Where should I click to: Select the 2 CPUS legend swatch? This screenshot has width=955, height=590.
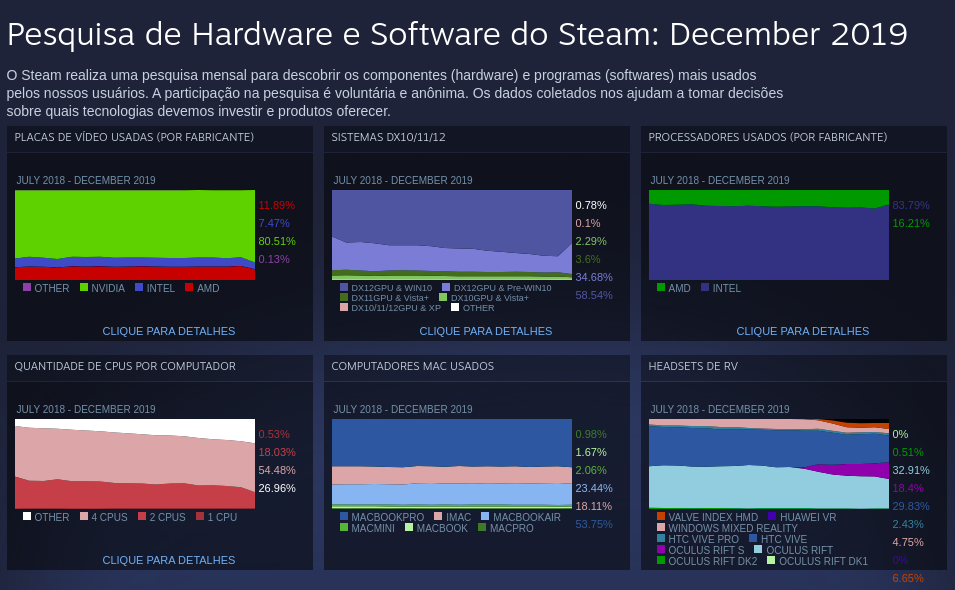(x=142, y=516)
